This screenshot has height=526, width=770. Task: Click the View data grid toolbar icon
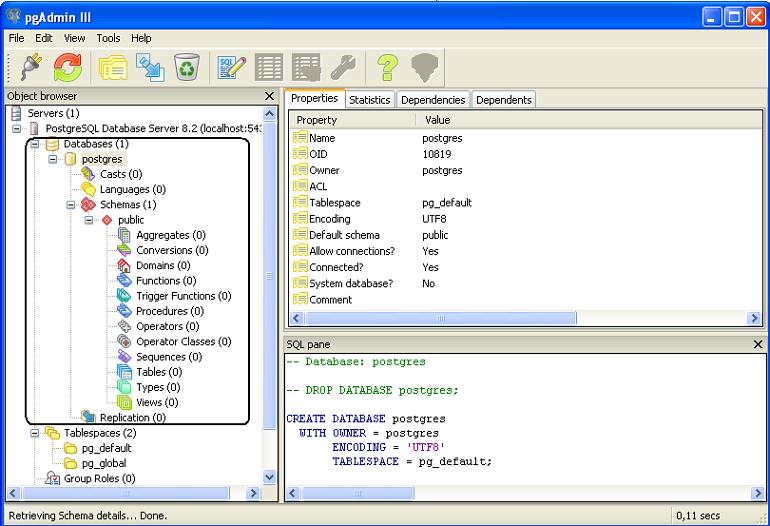coord(269,67)
